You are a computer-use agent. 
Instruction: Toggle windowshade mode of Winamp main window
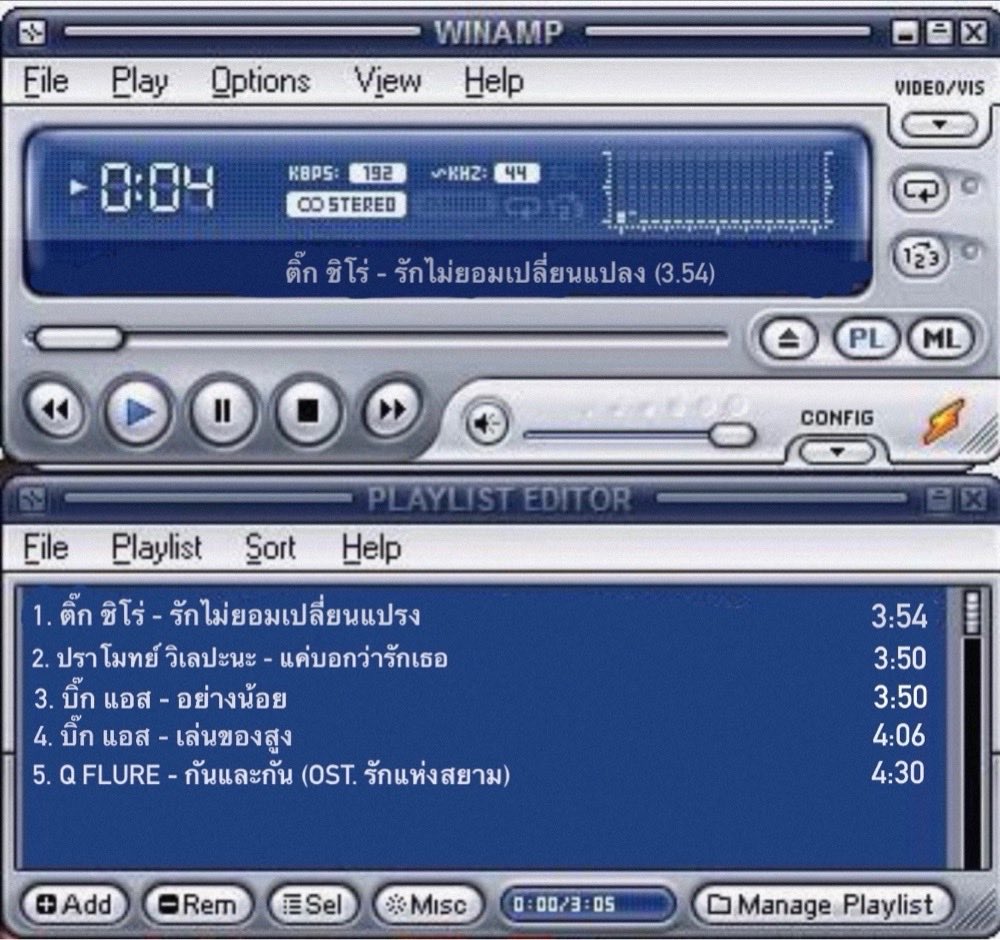point(939,32)
